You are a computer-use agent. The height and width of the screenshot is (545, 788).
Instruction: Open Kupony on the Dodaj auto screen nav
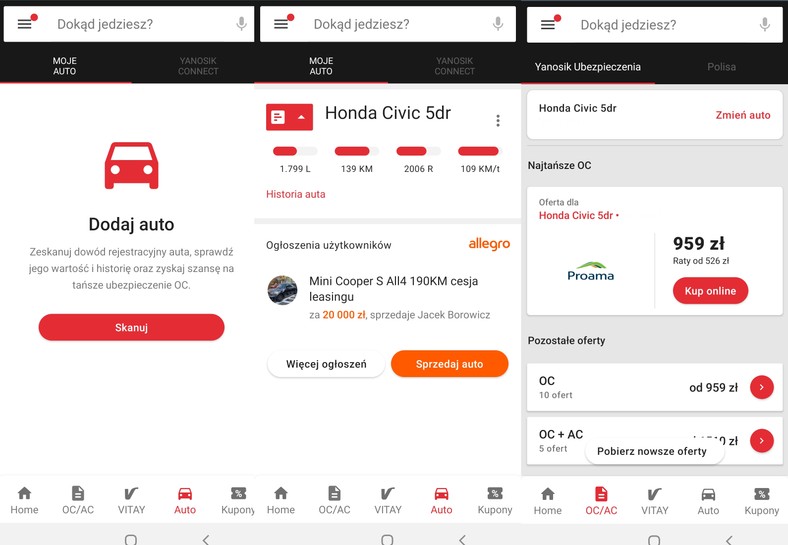coord(238,500)
